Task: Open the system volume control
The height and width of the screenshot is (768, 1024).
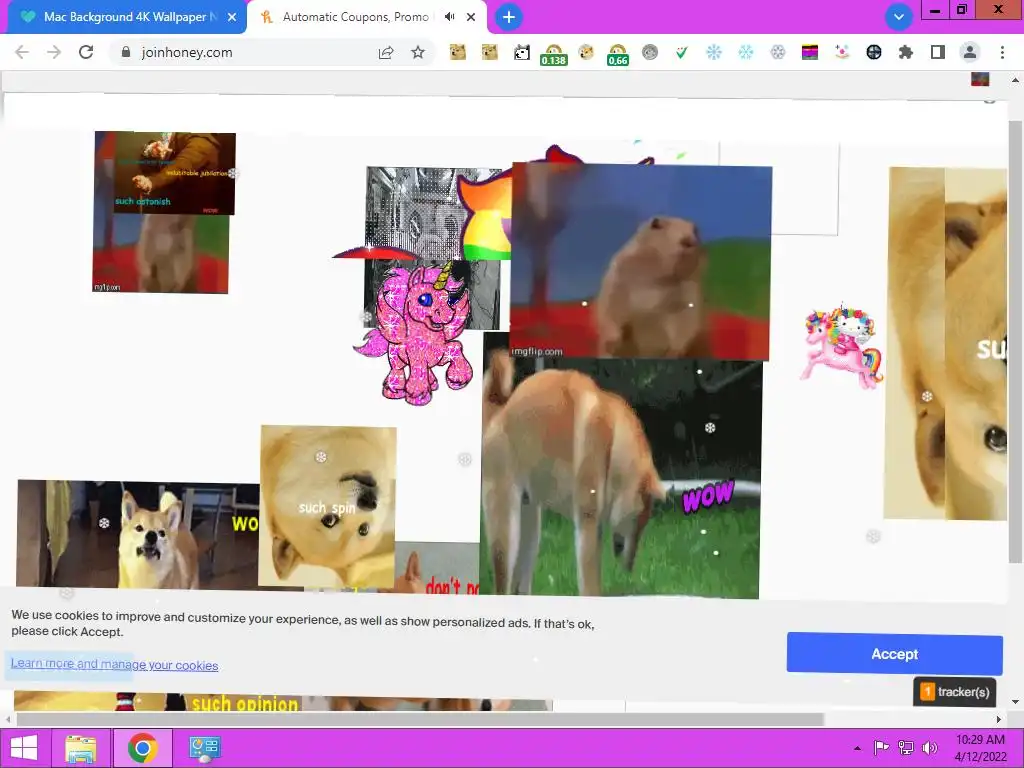Action: point(929,748)
